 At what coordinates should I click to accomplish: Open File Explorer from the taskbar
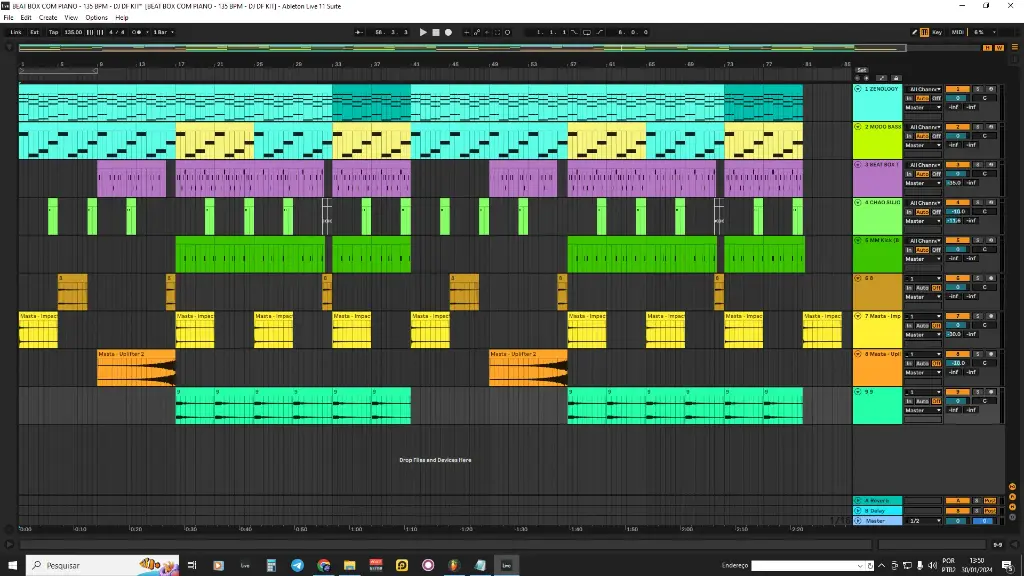coord(349,565)
